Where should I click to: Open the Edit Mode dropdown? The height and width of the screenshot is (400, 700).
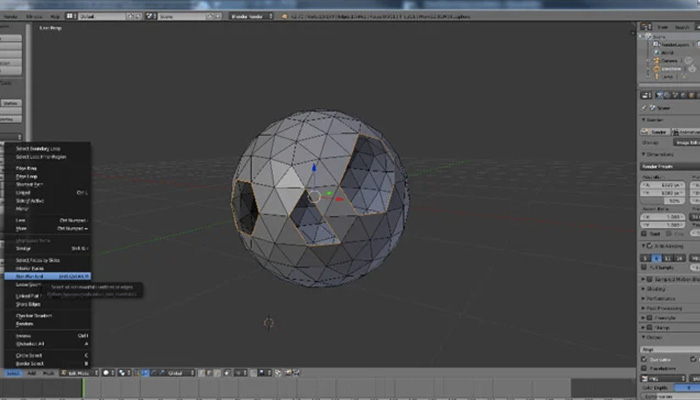79,373
